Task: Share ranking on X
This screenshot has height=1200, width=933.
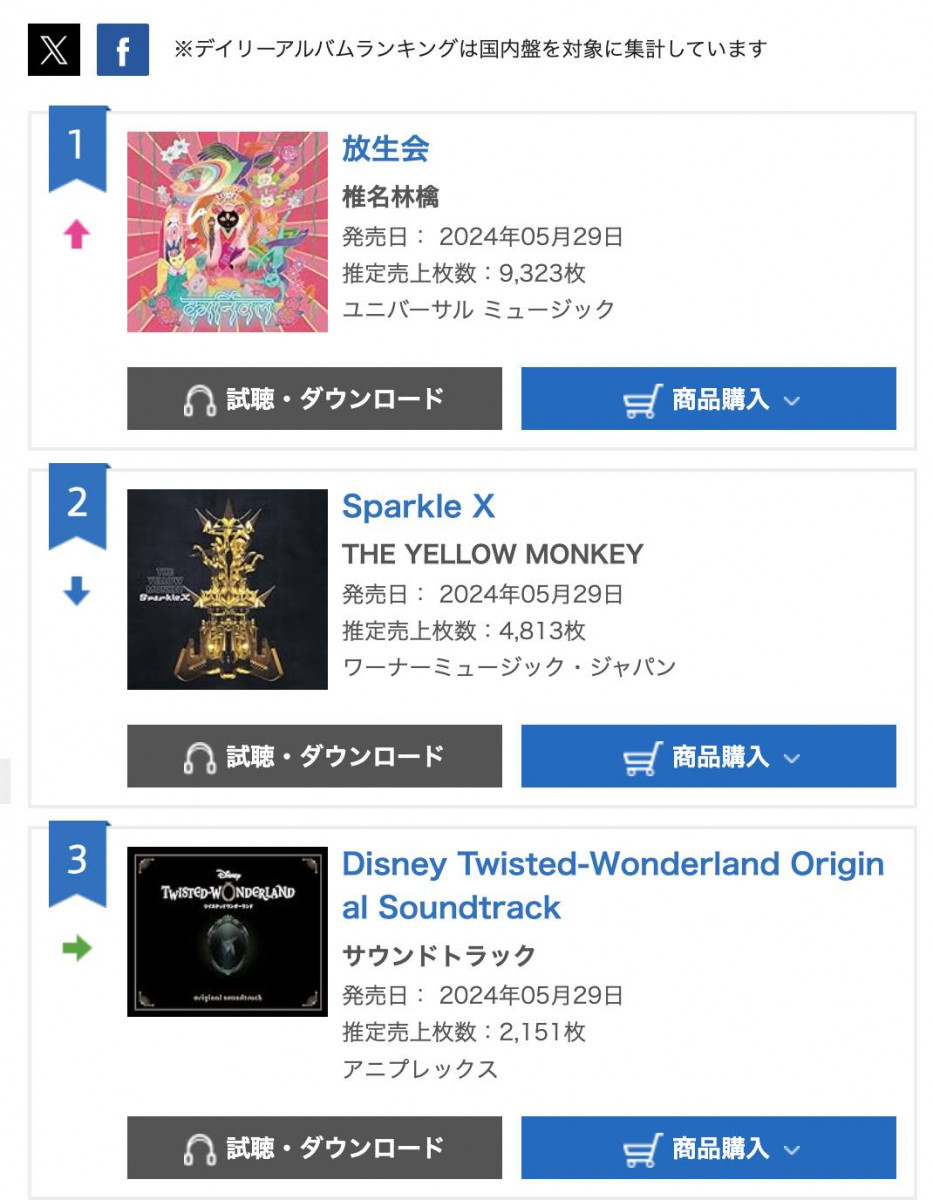Action: (x=53, y=50)
